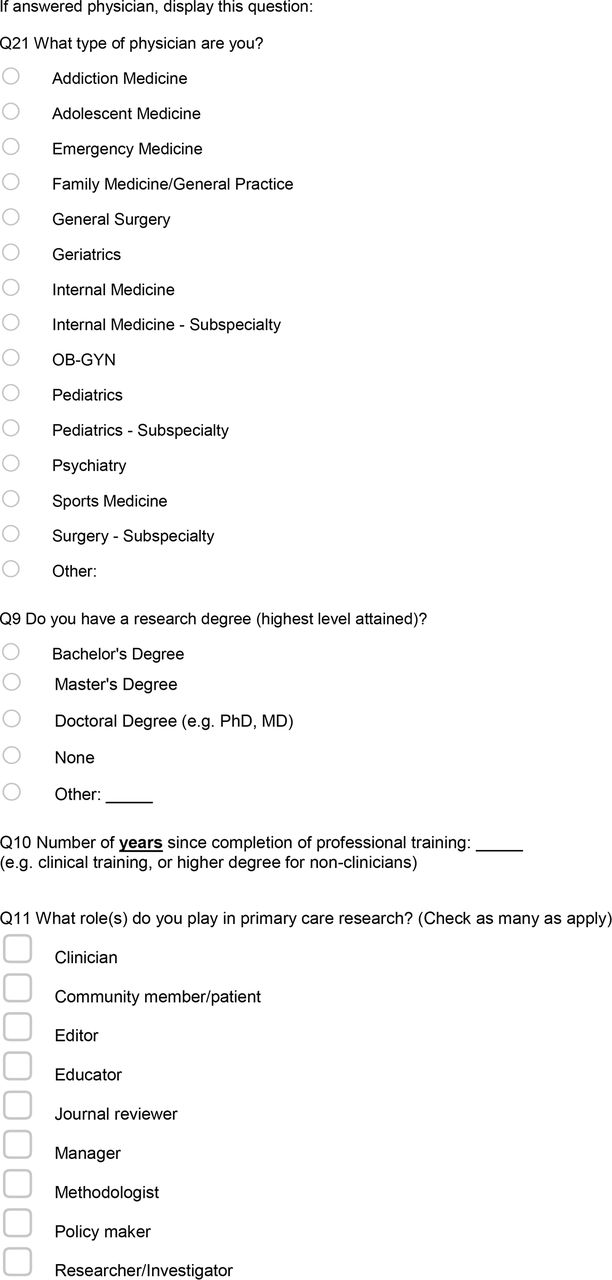The image size is (612, 1280).
Task: Select Other under physician type
Action: [x=11, y=569]
